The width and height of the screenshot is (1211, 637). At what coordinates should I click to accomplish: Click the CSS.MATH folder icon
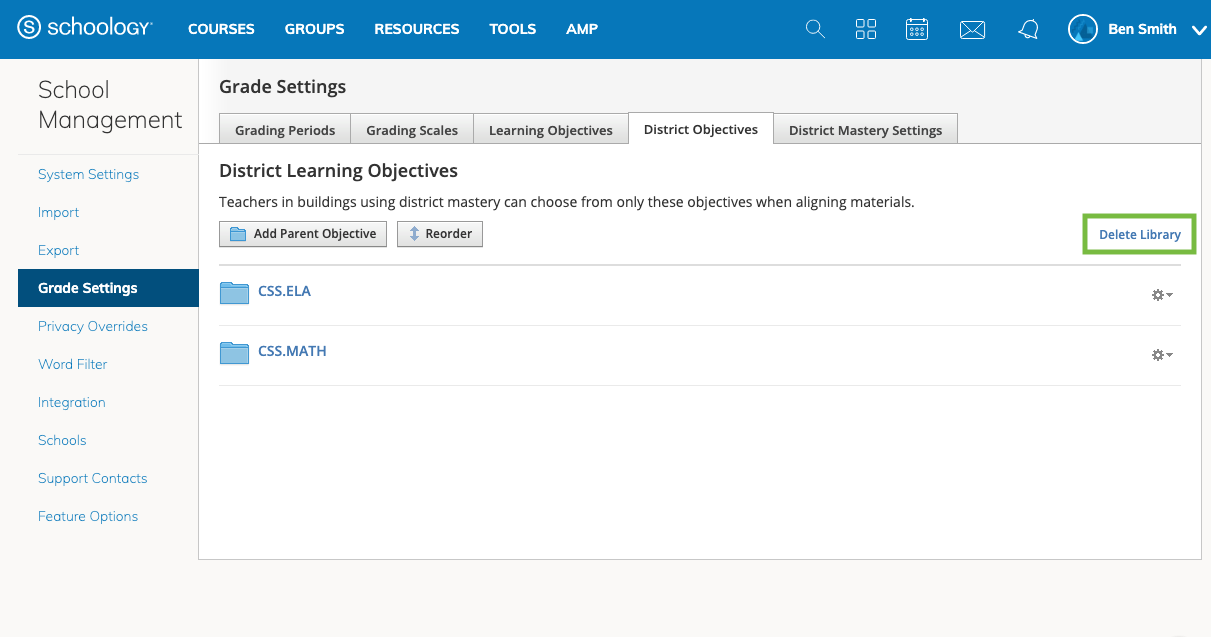[x=234, y=352]
